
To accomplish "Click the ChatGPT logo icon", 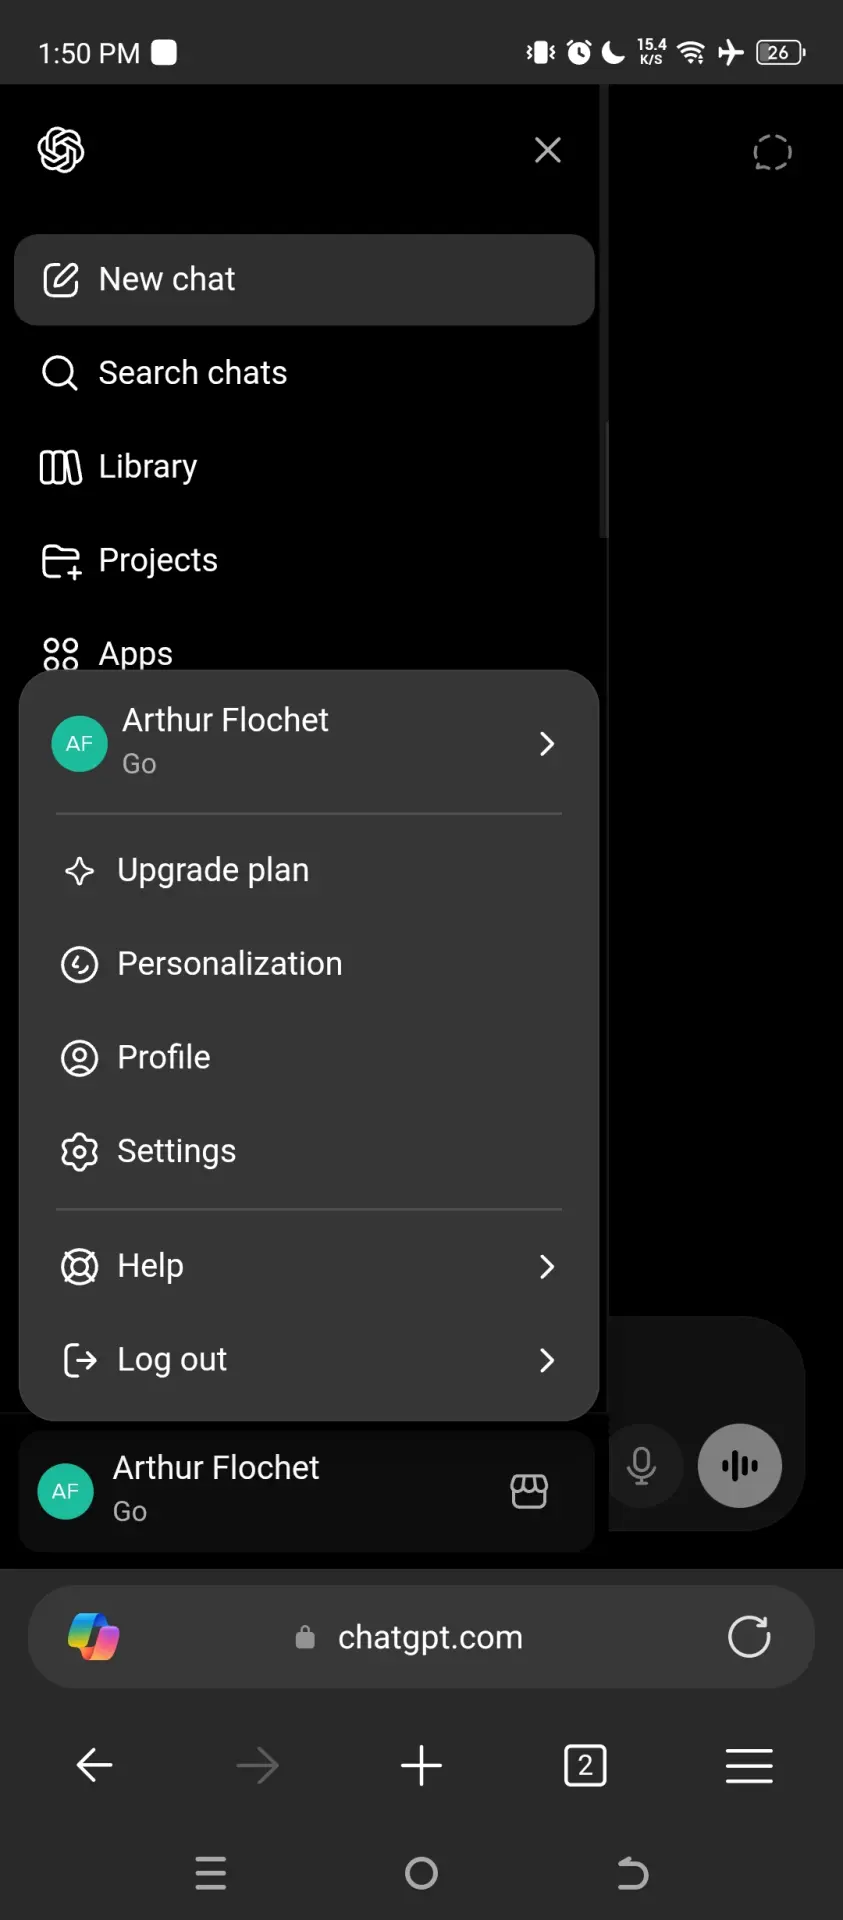I will (61, 150).
